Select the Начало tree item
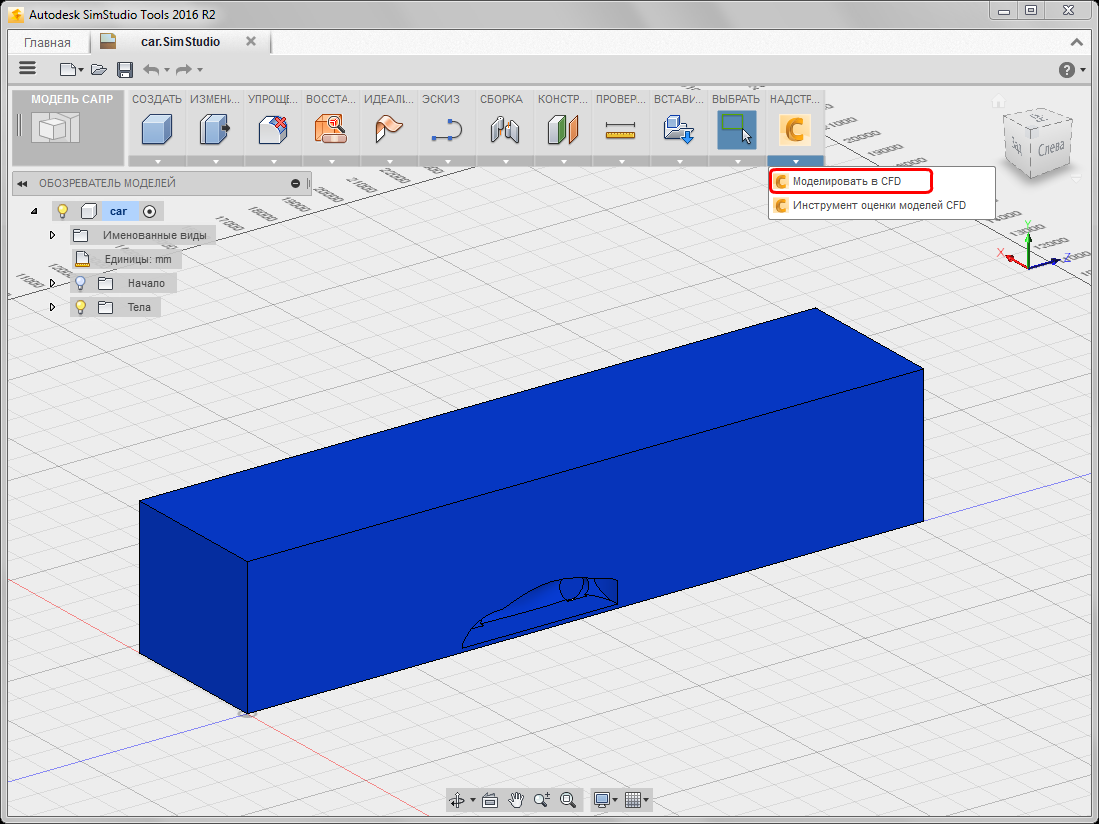The width and height of the screenshot is (1099, 824). pos(146,283)
